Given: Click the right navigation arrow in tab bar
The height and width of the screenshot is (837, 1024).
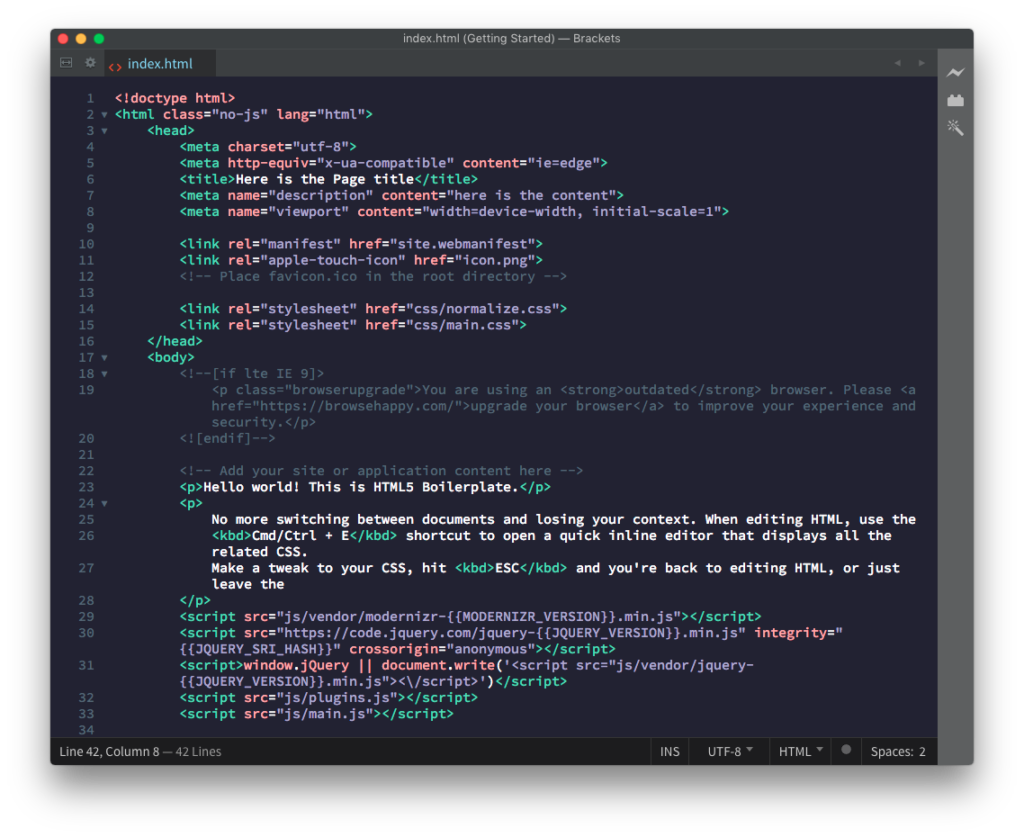Looking at the screenshot, I should (x=921, y=63).
